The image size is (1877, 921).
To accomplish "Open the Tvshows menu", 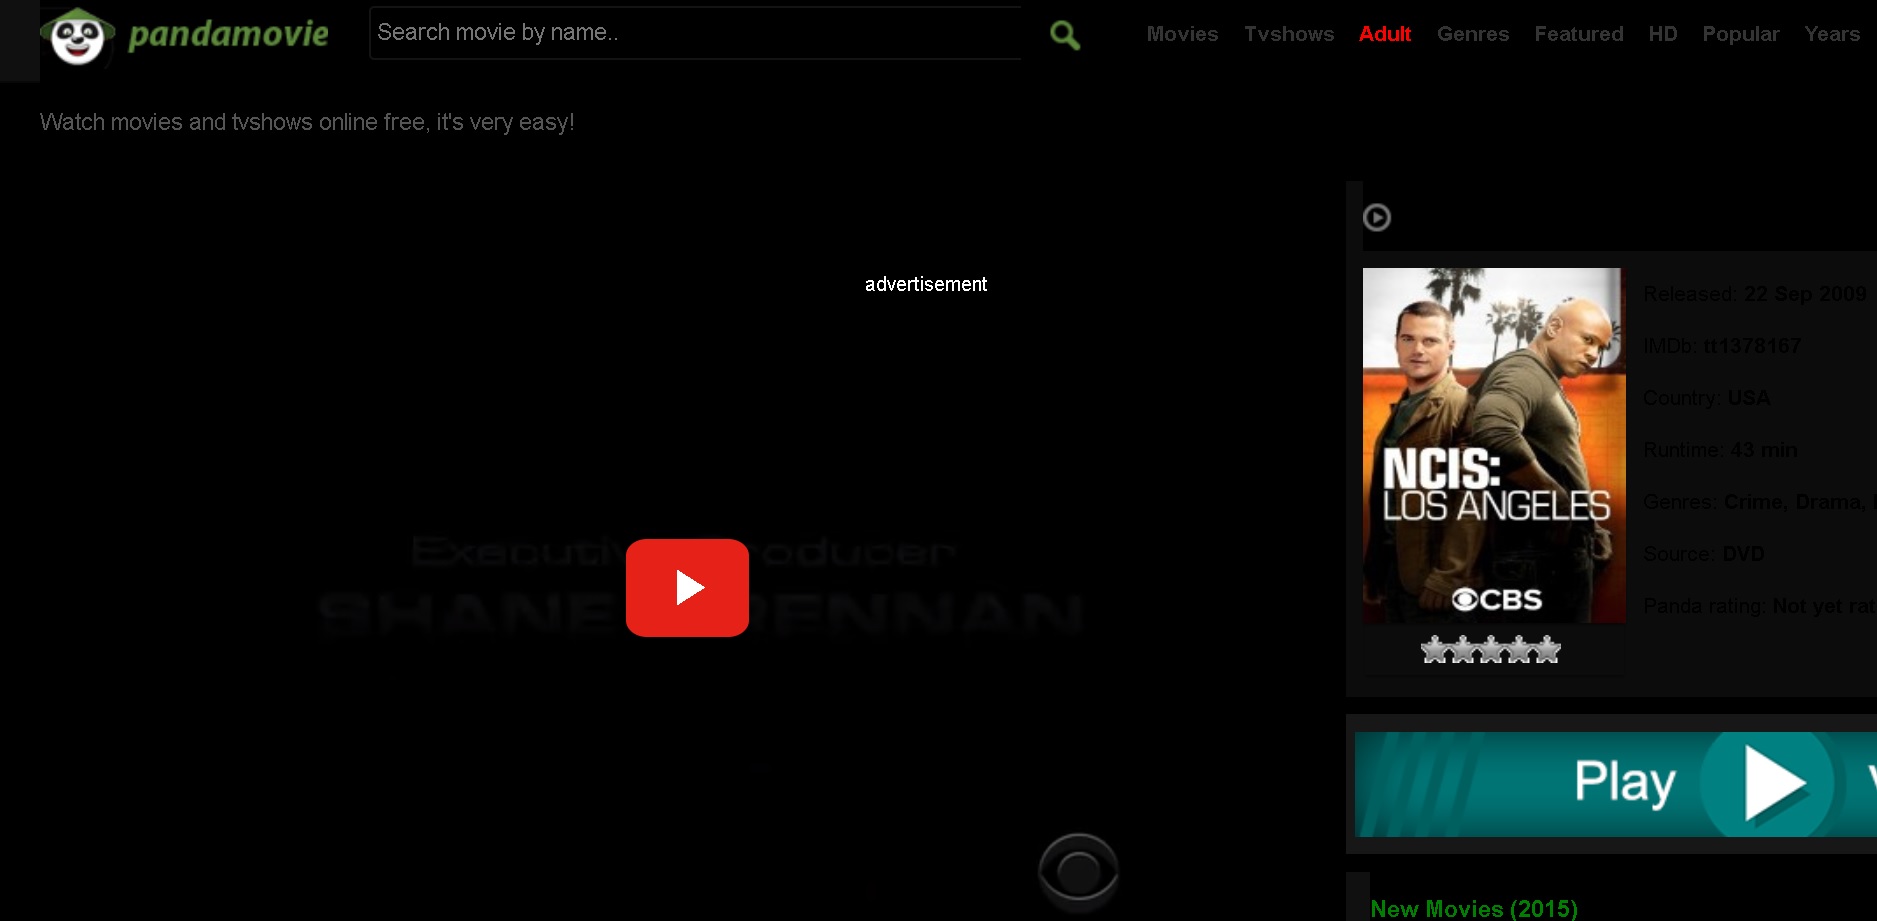I will click(x=1289, y=34).
